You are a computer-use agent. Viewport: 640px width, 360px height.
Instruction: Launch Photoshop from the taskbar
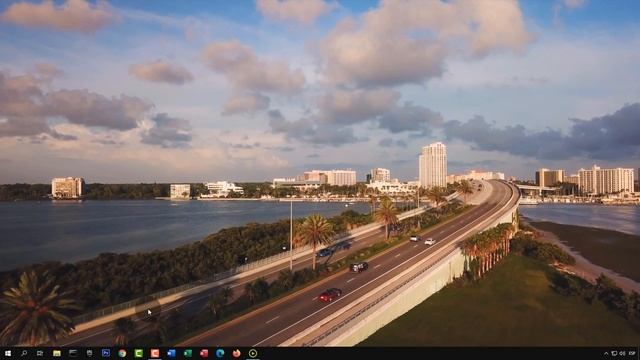click(x=106, y=353)
